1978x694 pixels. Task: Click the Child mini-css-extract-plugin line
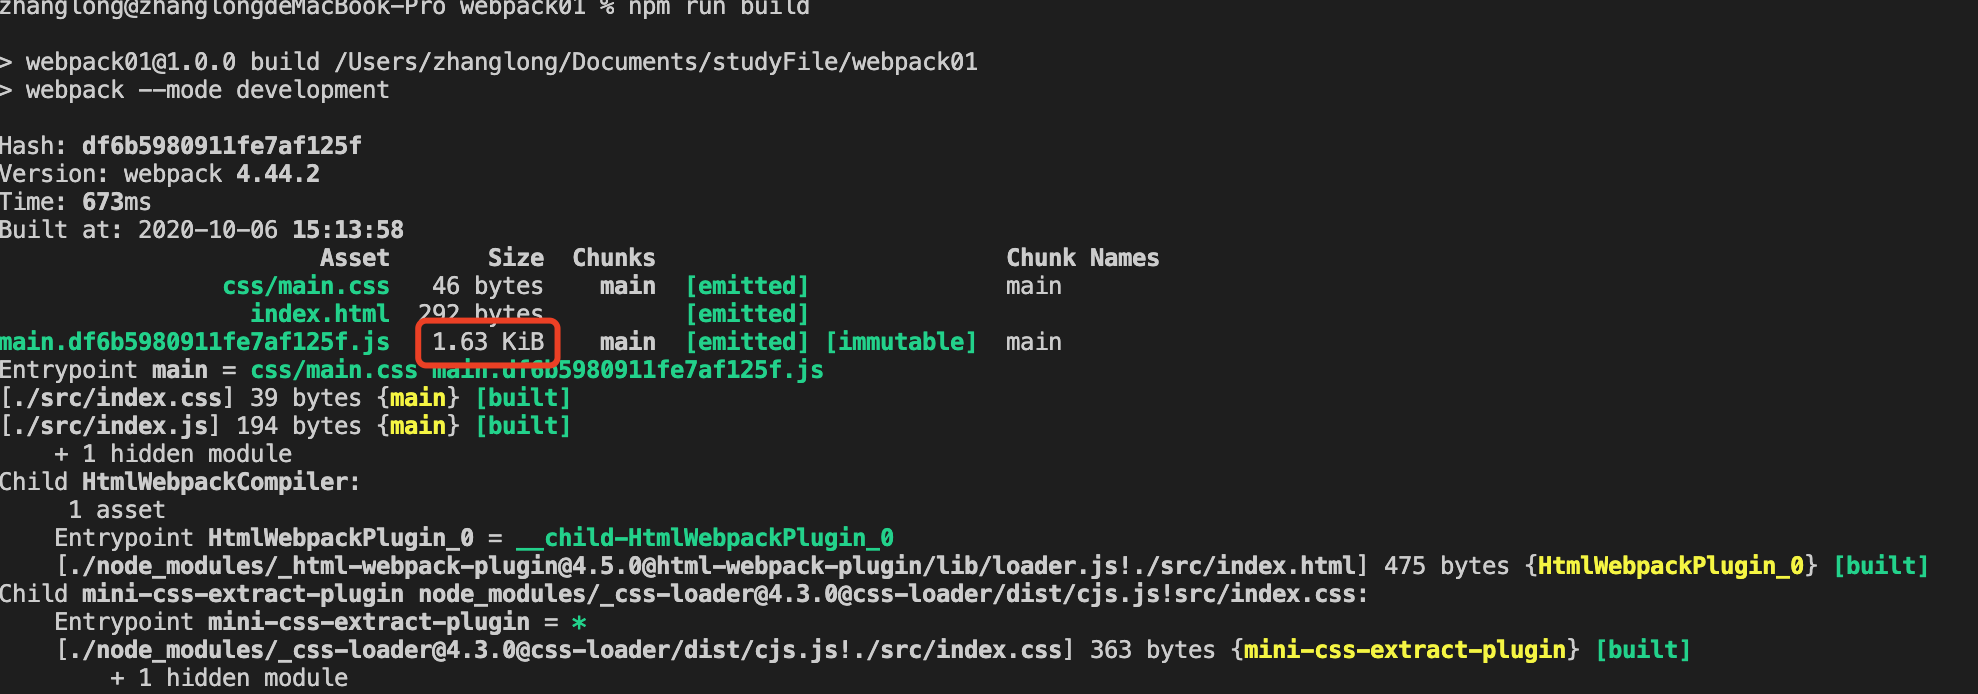click(x=684, y=594)
